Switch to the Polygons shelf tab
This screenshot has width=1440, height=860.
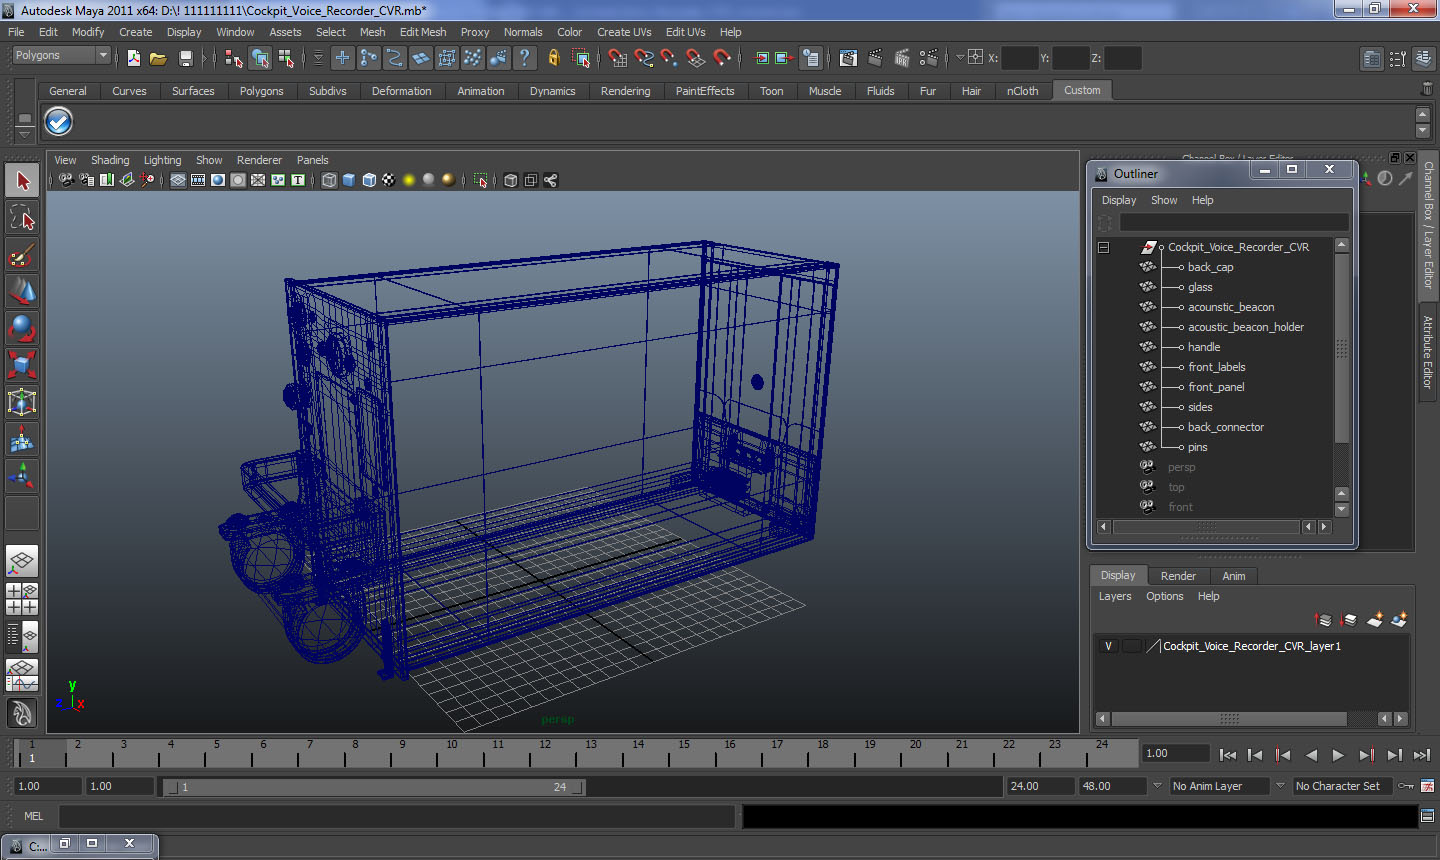click(x=261, y=91)
